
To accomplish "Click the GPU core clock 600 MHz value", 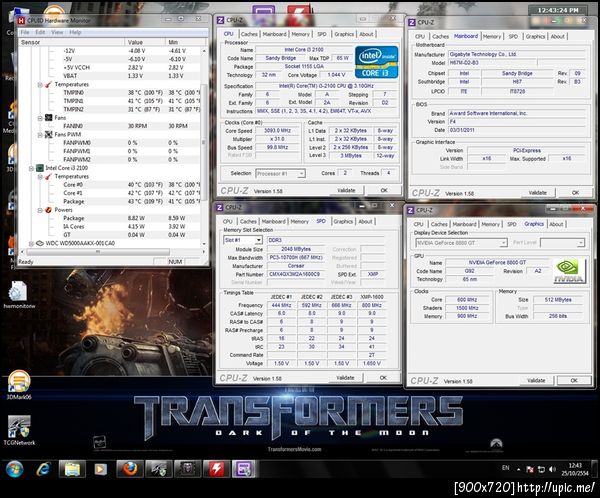I will [x=467, y=300].
